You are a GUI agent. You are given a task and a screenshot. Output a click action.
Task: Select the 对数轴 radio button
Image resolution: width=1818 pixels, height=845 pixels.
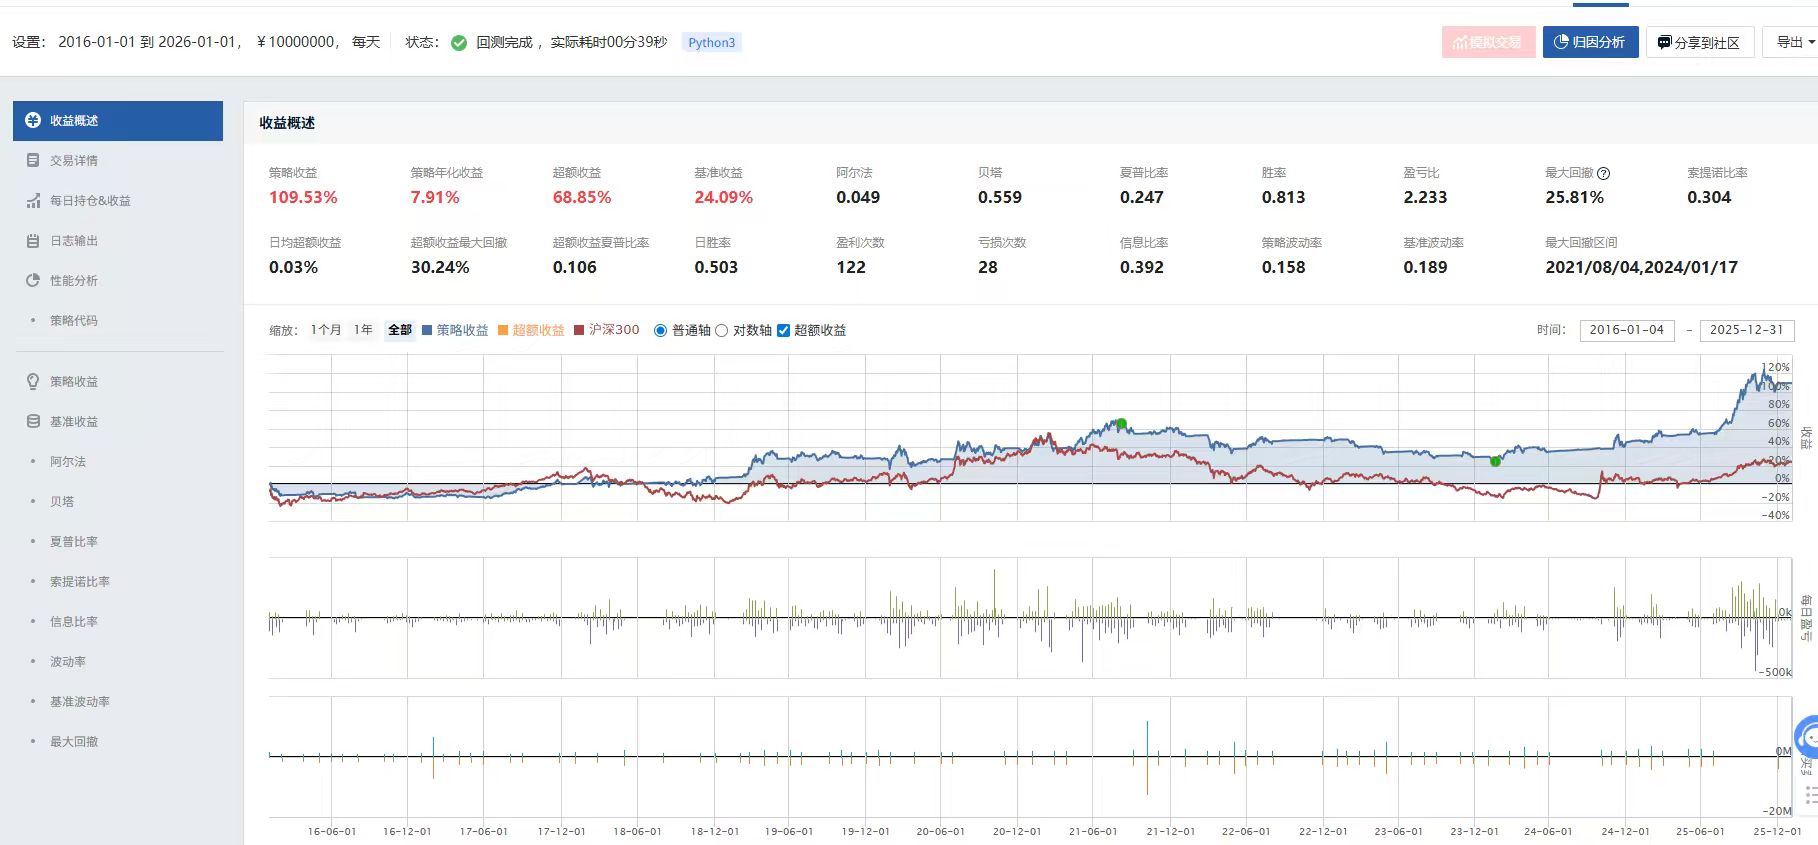[x=722, y=331]
